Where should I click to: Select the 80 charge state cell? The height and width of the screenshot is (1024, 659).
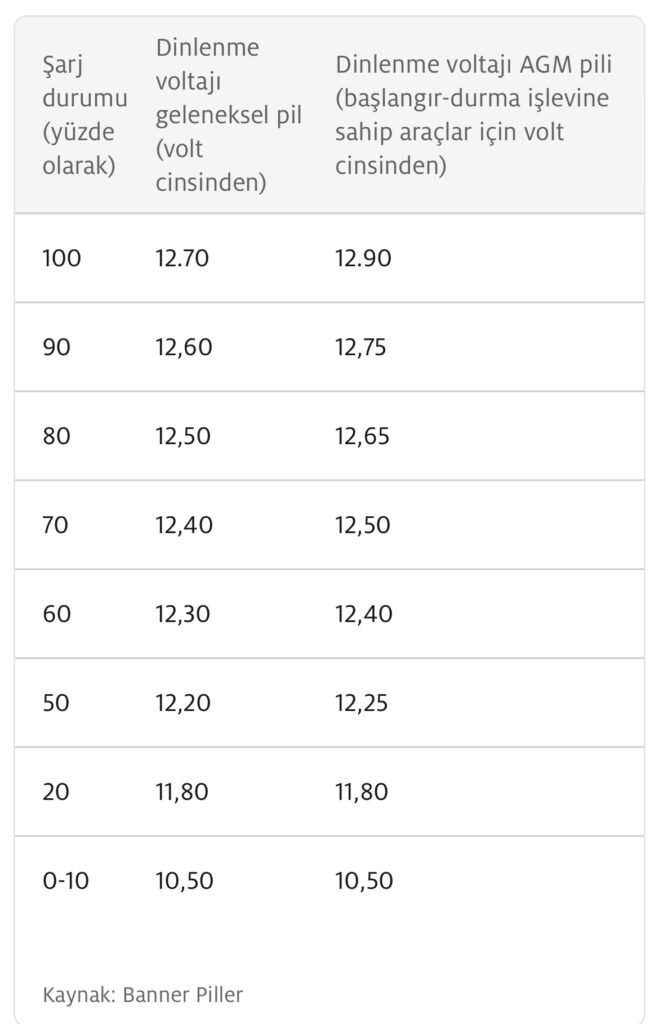click(56, 436)
